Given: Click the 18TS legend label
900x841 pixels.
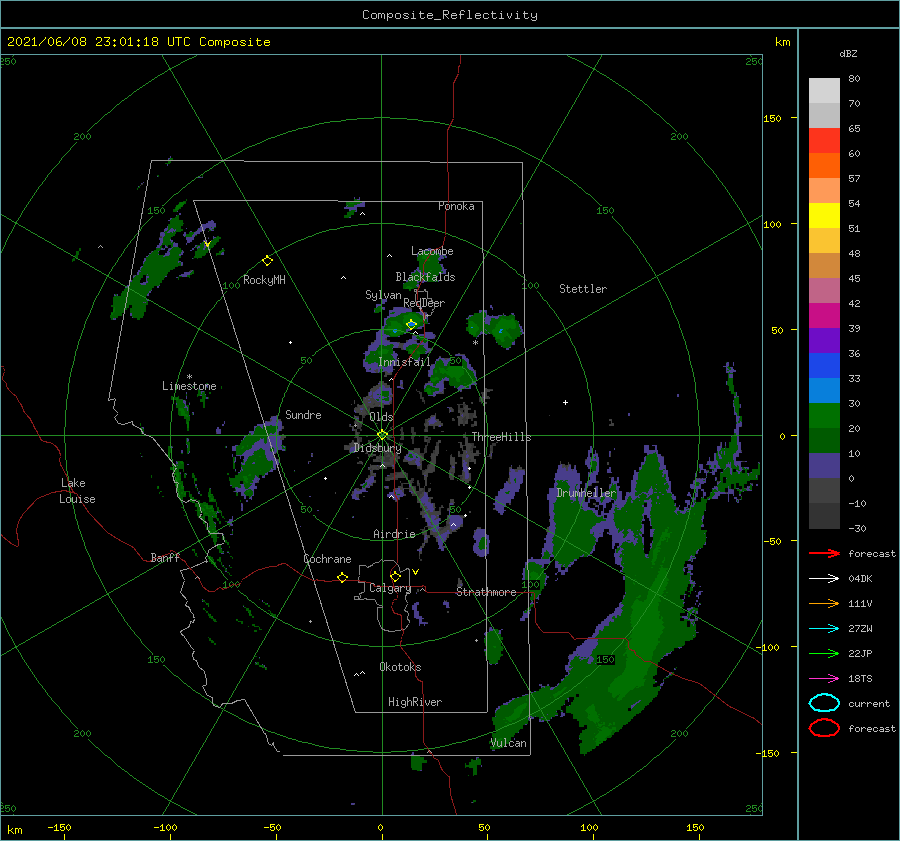Looking at the screenshot, I should click(x=860, y=678).
